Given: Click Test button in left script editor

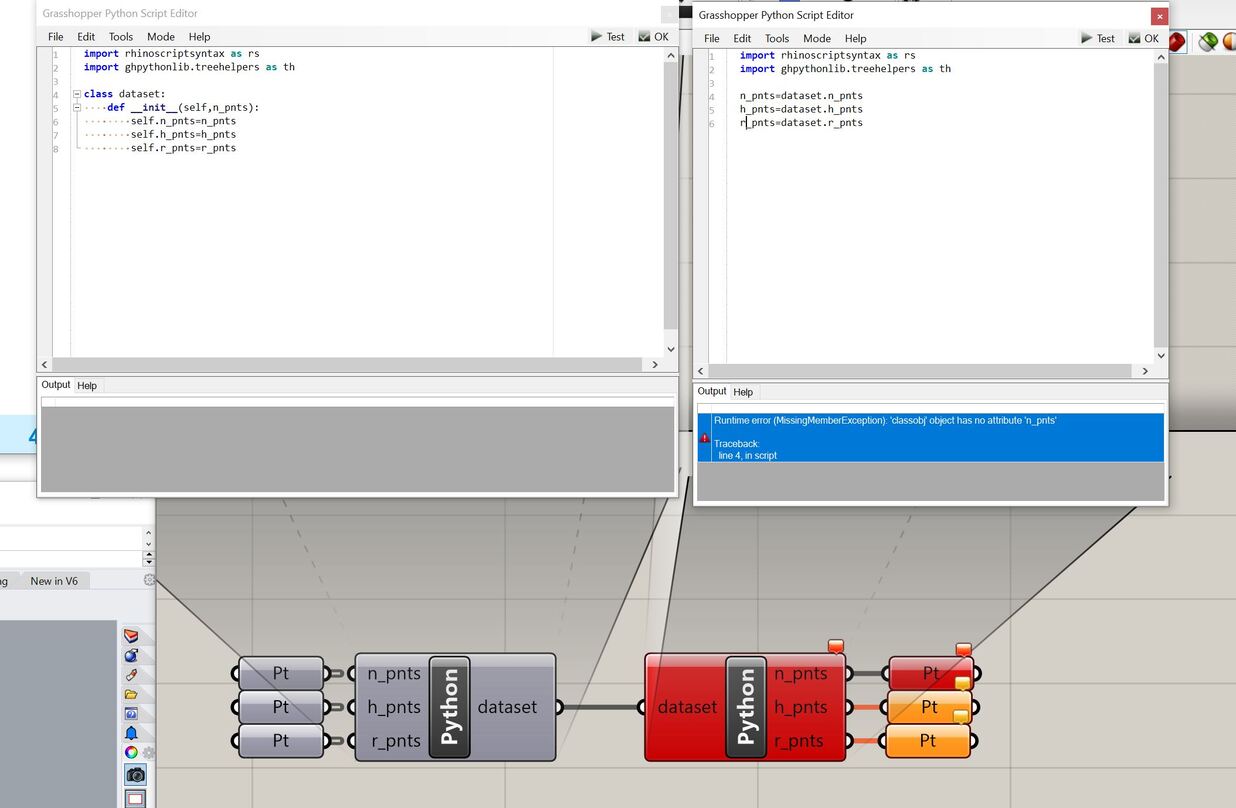Looking at the screenshot, I should click(x=608, y=37).
